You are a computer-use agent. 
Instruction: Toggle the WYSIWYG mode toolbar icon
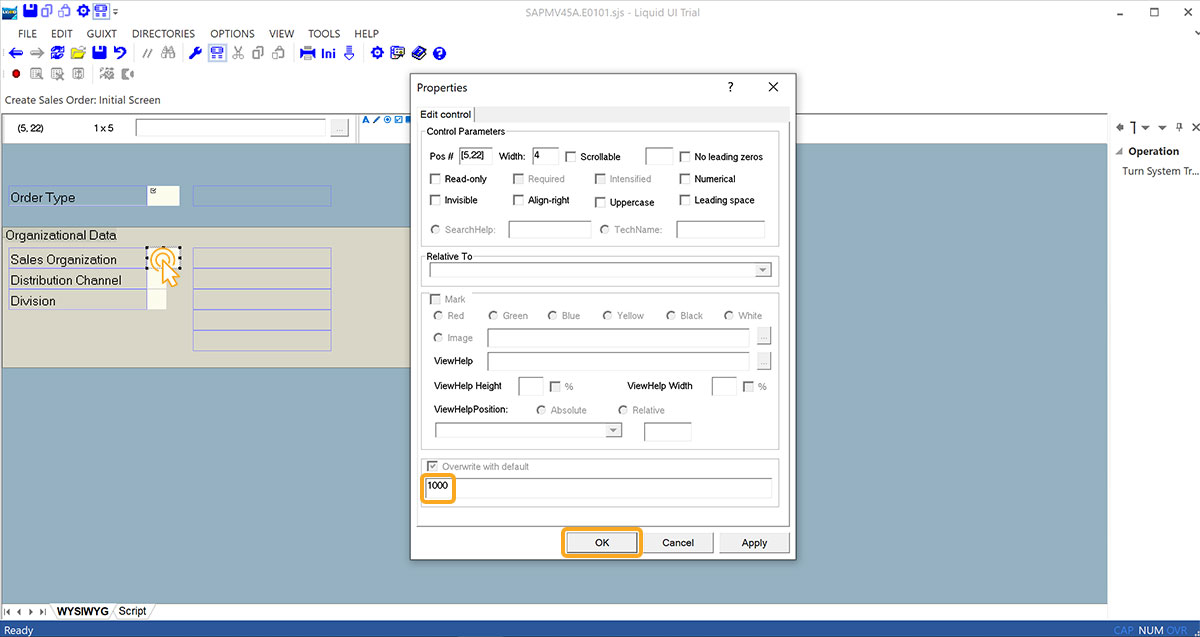coord(217,54)
